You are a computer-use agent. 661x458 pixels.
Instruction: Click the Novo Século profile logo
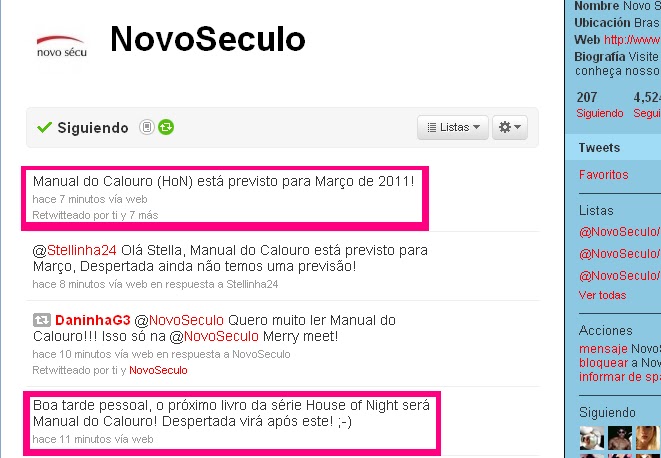coord(62,47)
